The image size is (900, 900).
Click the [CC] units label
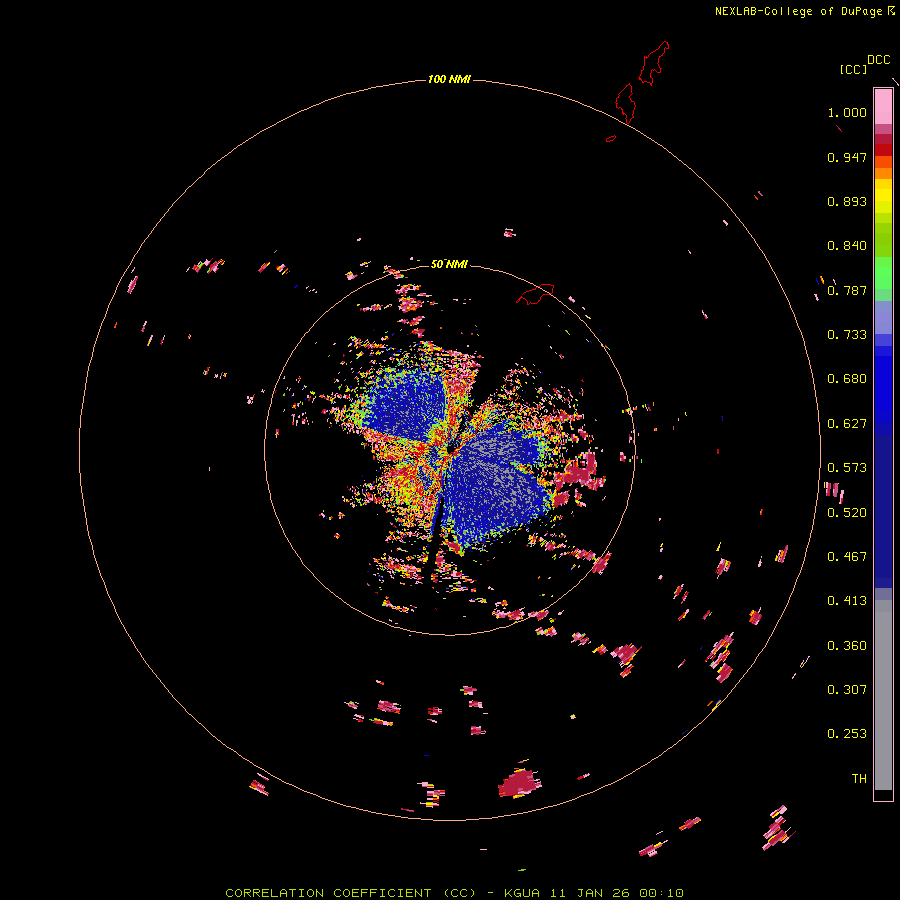[853, 69]
